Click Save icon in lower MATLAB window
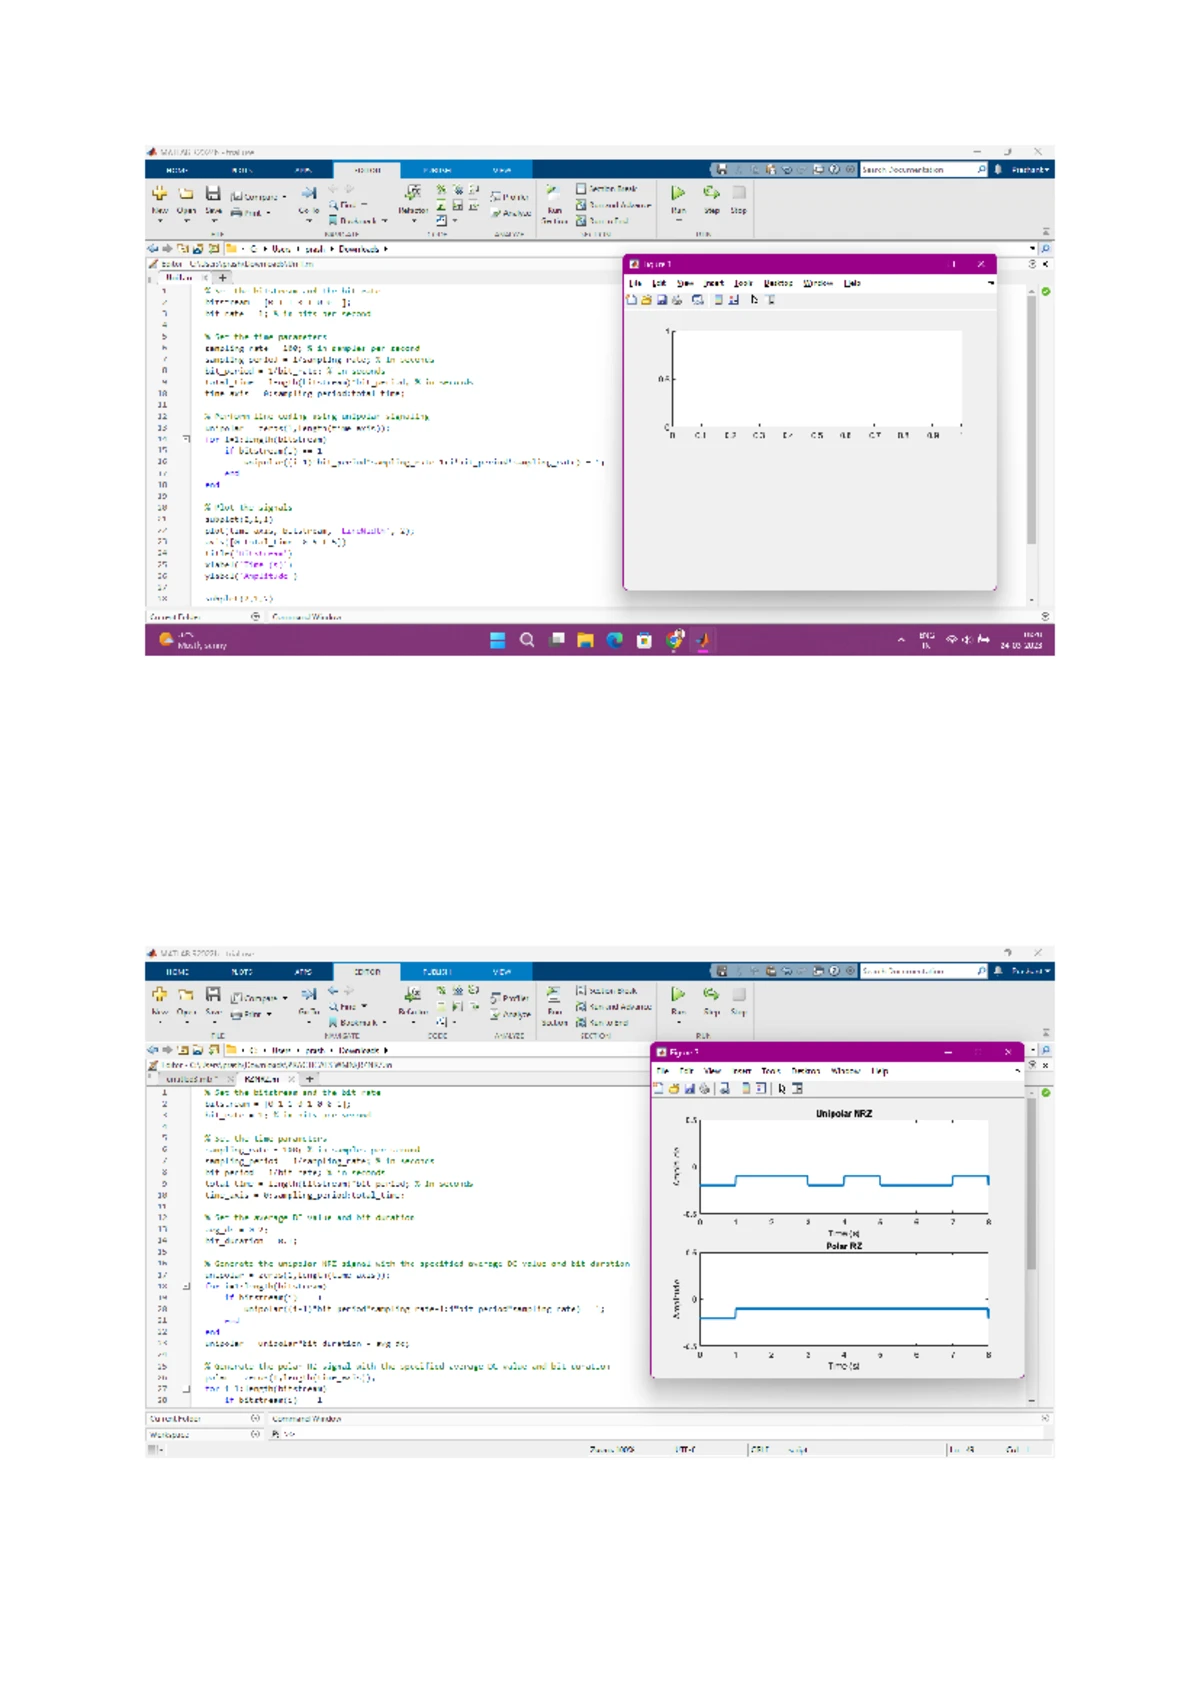This screenshot has height=1696, width=1200. coord(213,994)
